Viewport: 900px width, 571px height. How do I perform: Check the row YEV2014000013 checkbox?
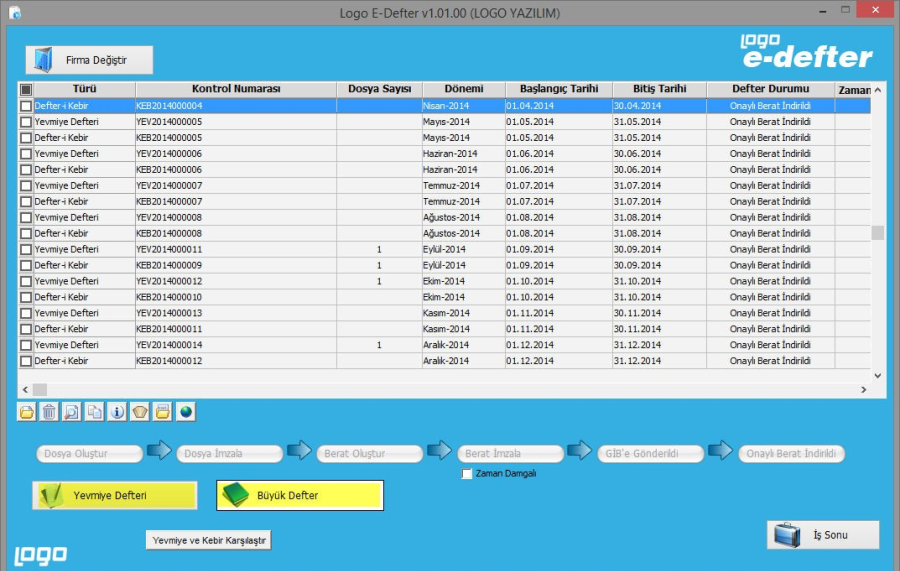click(26, 313)
